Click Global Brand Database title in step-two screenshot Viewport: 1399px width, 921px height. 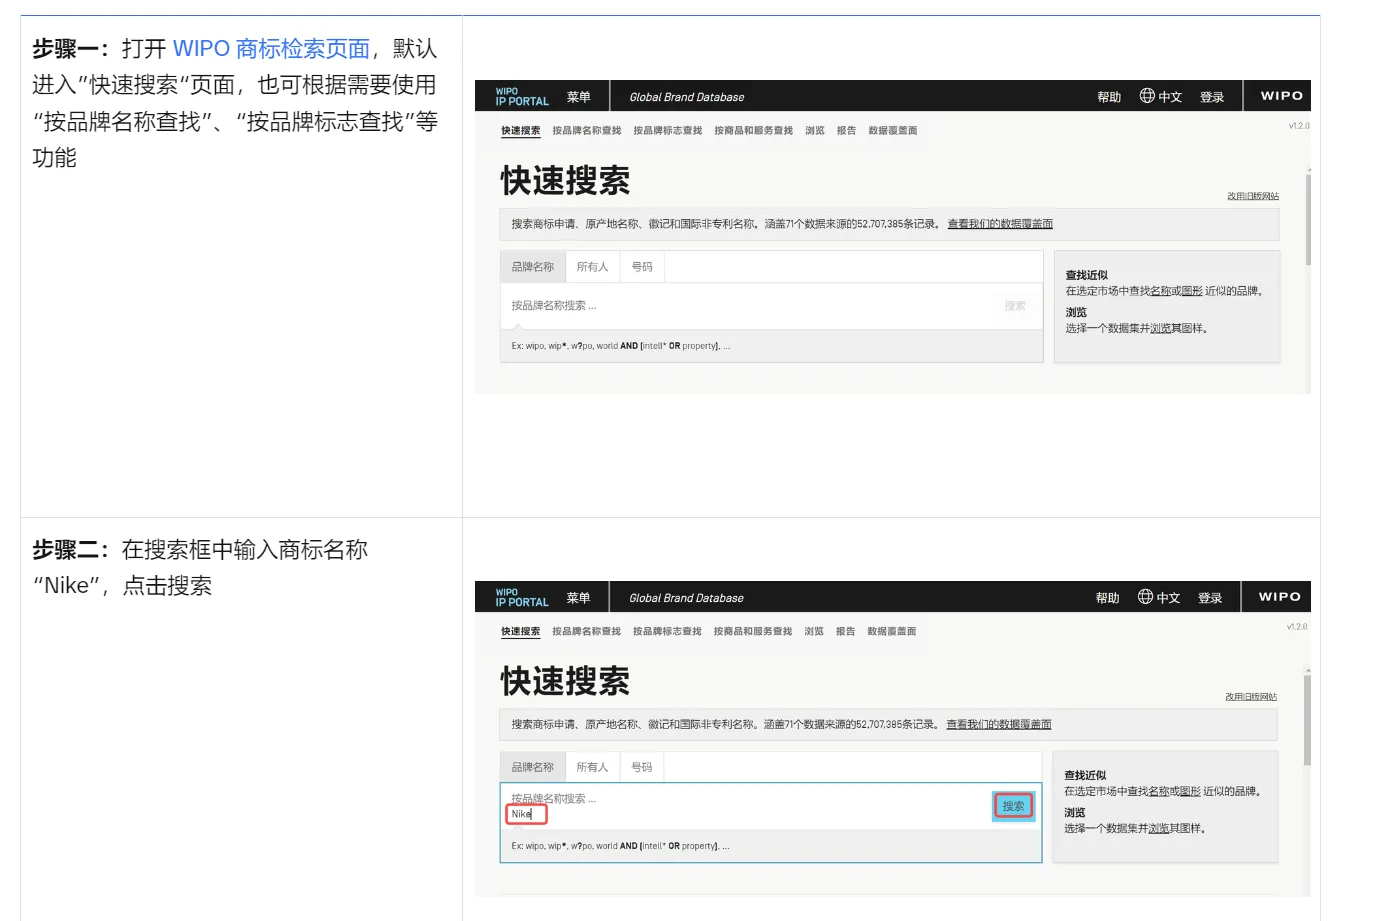[686, 598]
